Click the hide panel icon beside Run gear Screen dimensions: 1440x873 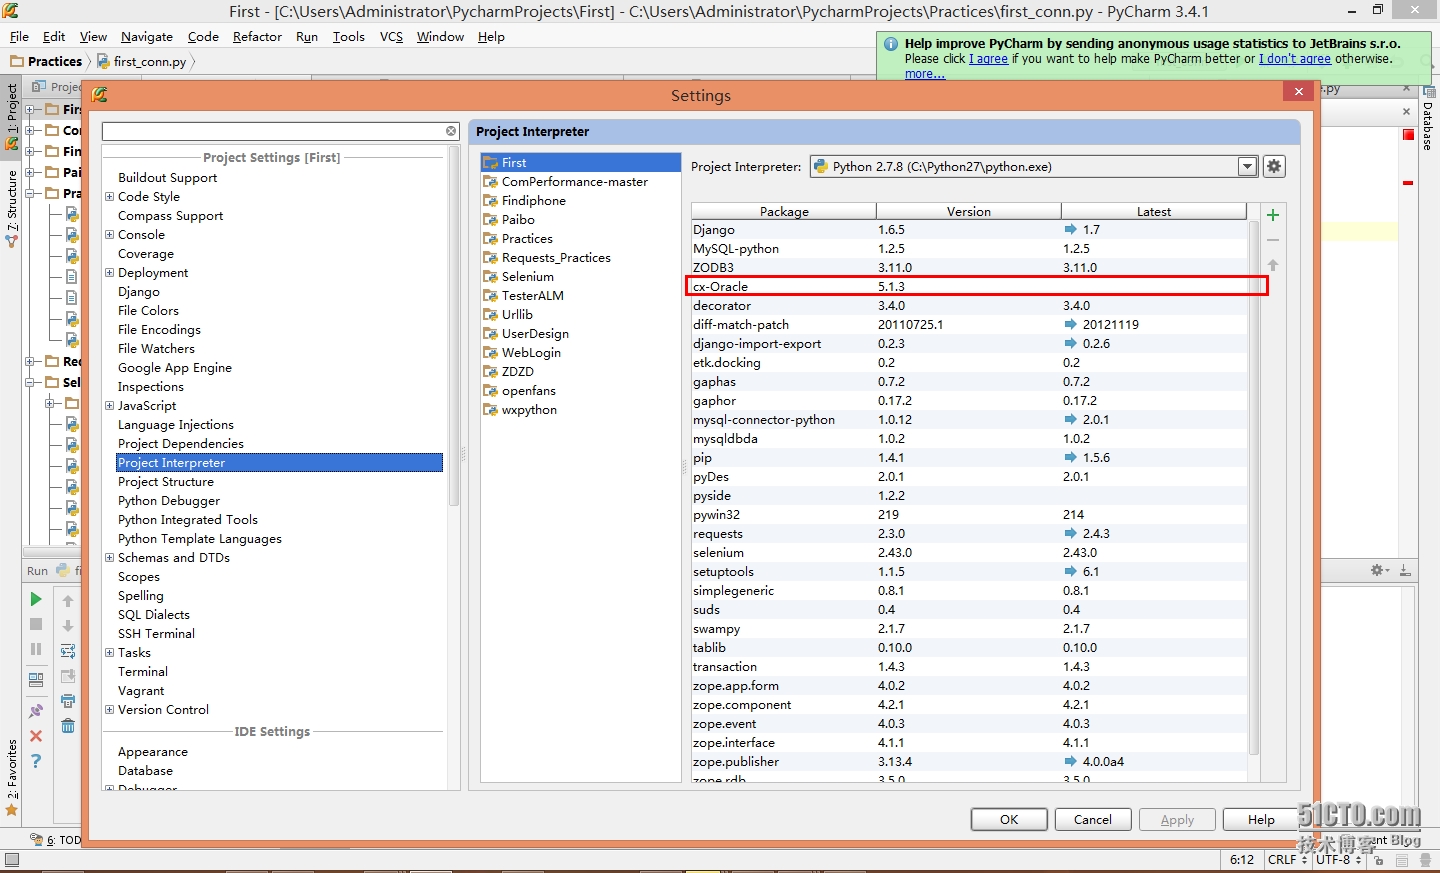[1405, 570]
